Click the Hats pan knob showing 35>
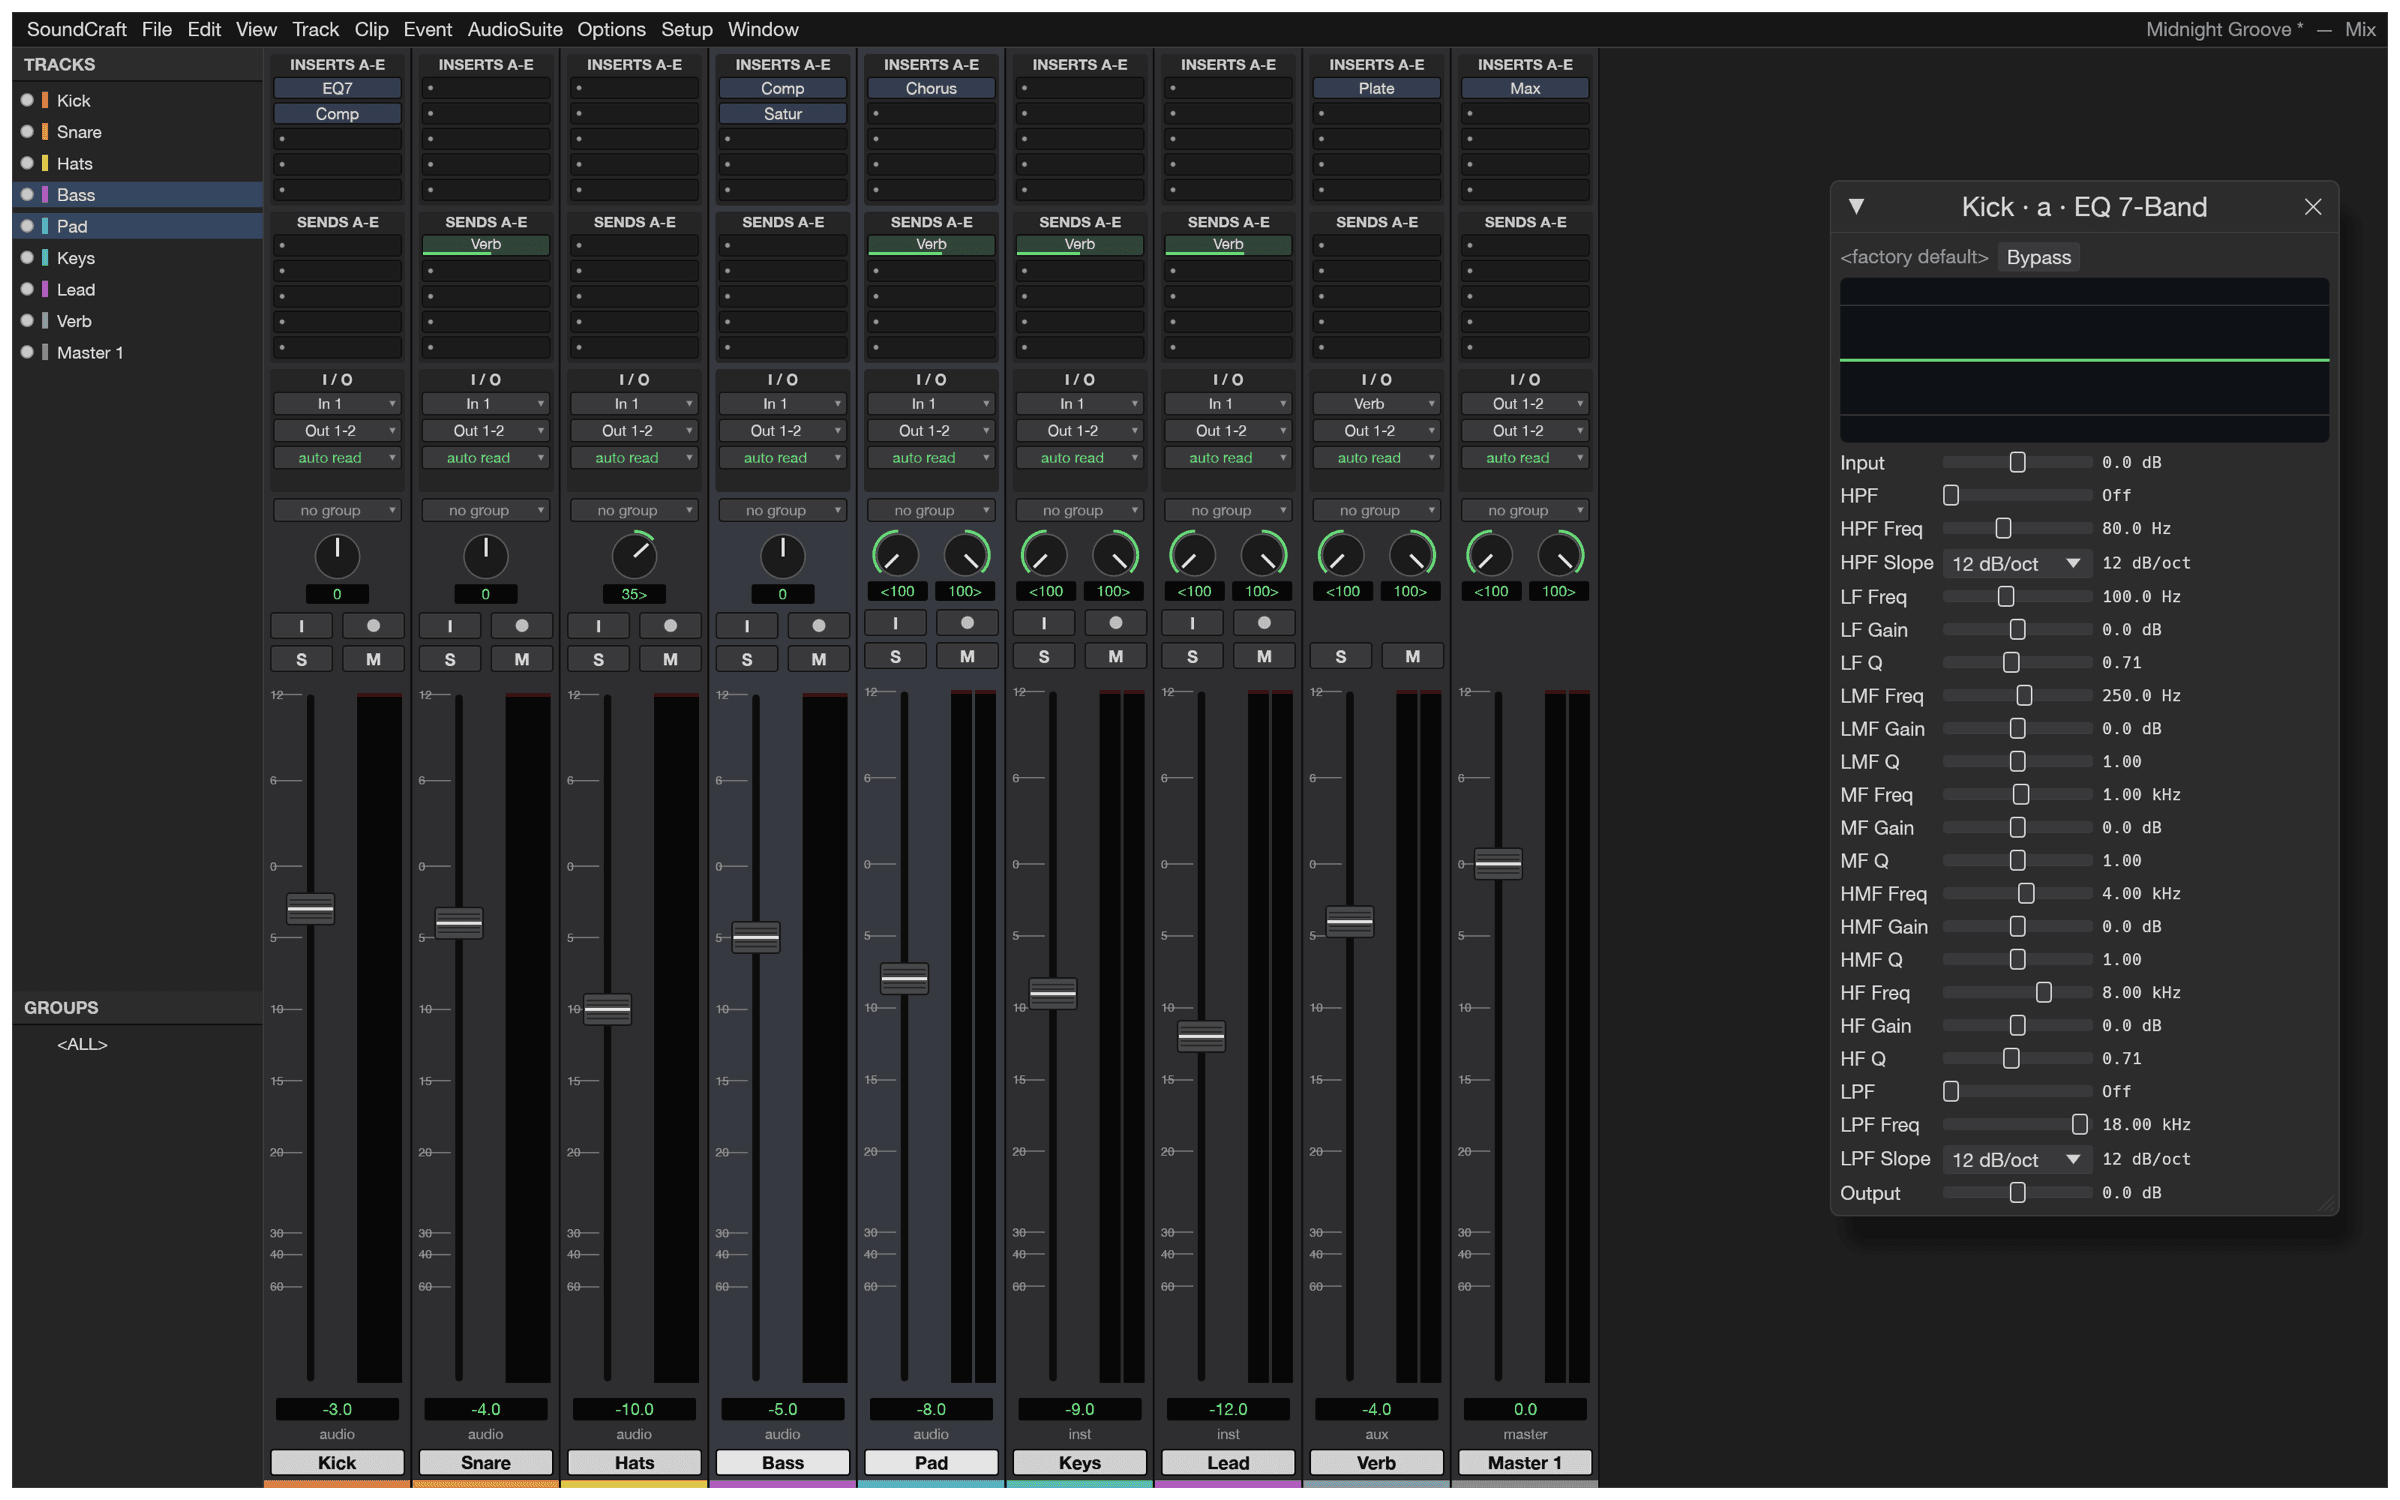The height and width of the screenshot is (1500, 2400). (x=634, y=556)
